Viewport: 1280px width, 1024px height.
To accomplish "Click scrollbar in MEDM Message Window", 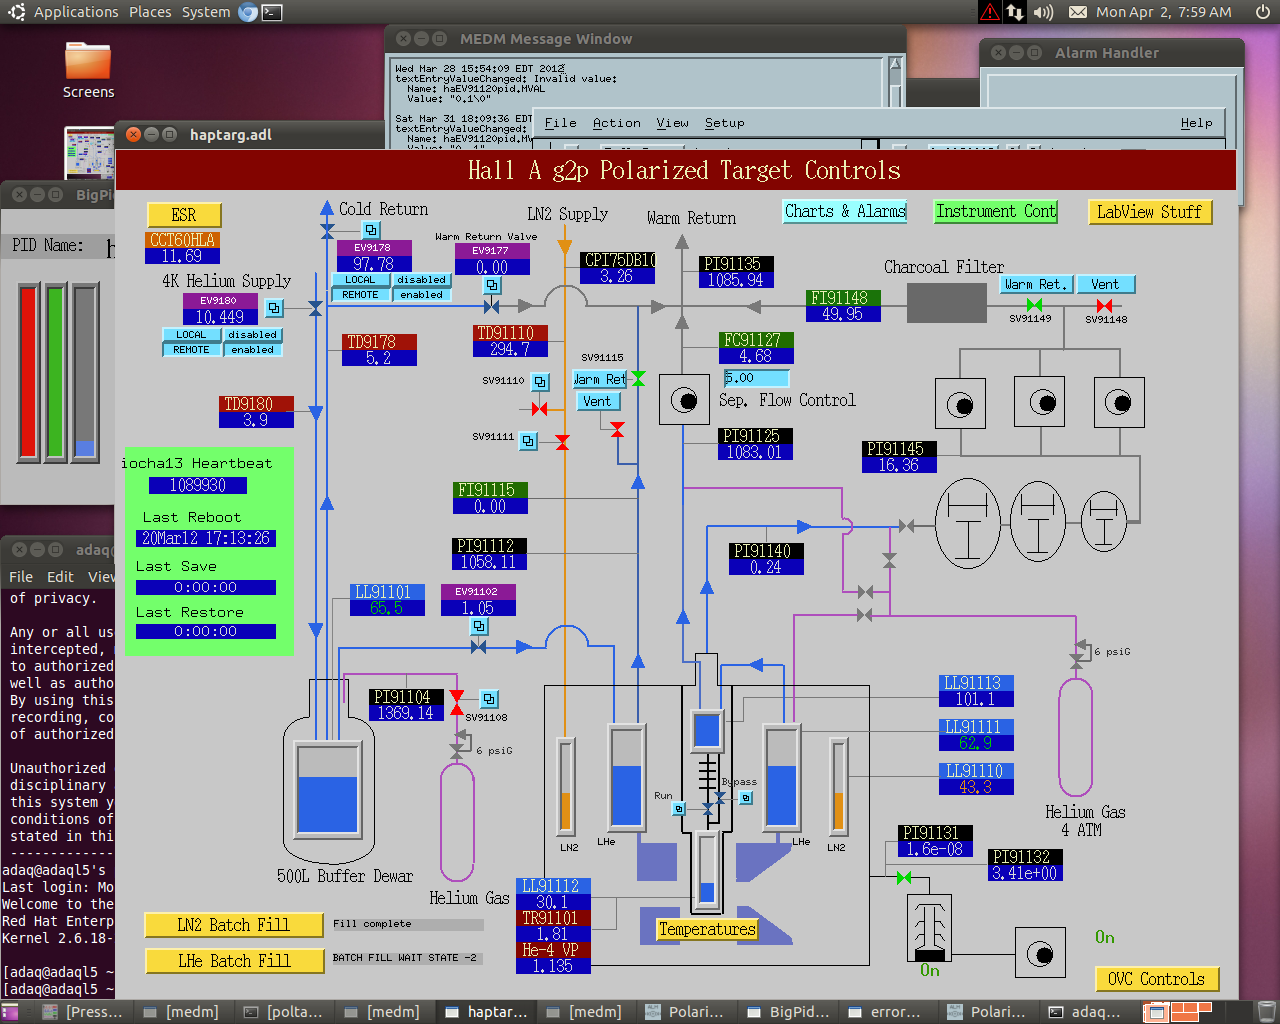I will [x=895, y=82].
